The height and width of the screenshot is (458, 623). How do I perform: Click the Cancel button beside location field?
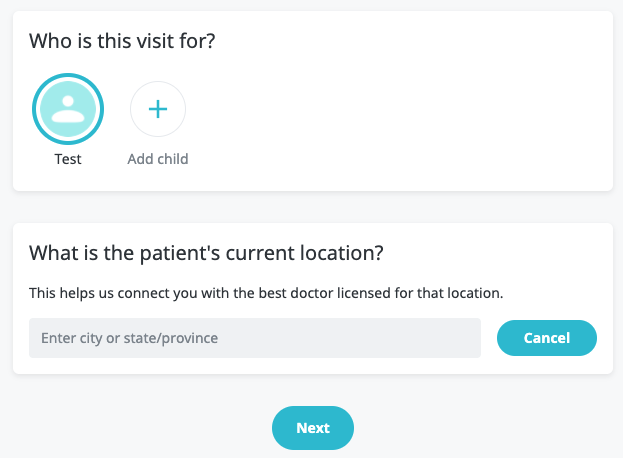[547, 338]
